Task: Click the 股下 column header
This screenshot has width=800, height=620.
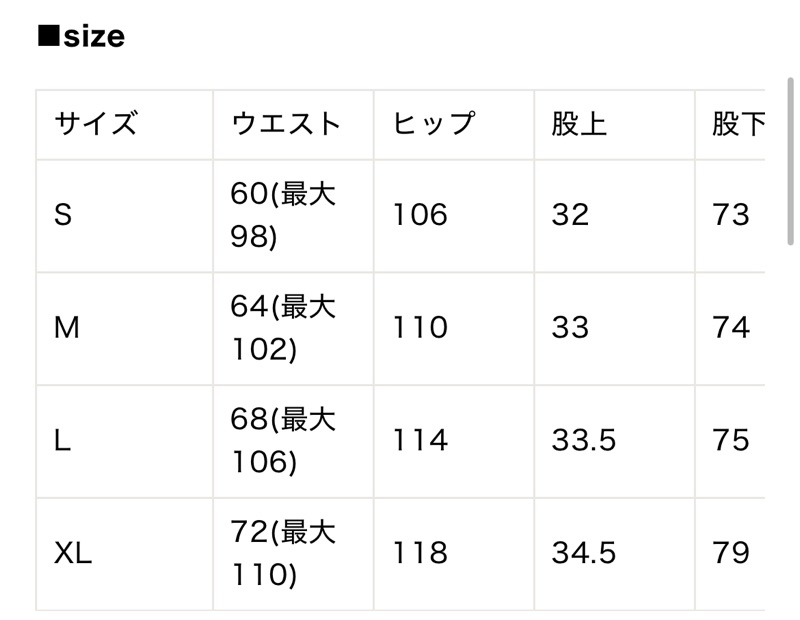Action: [738, 124]
